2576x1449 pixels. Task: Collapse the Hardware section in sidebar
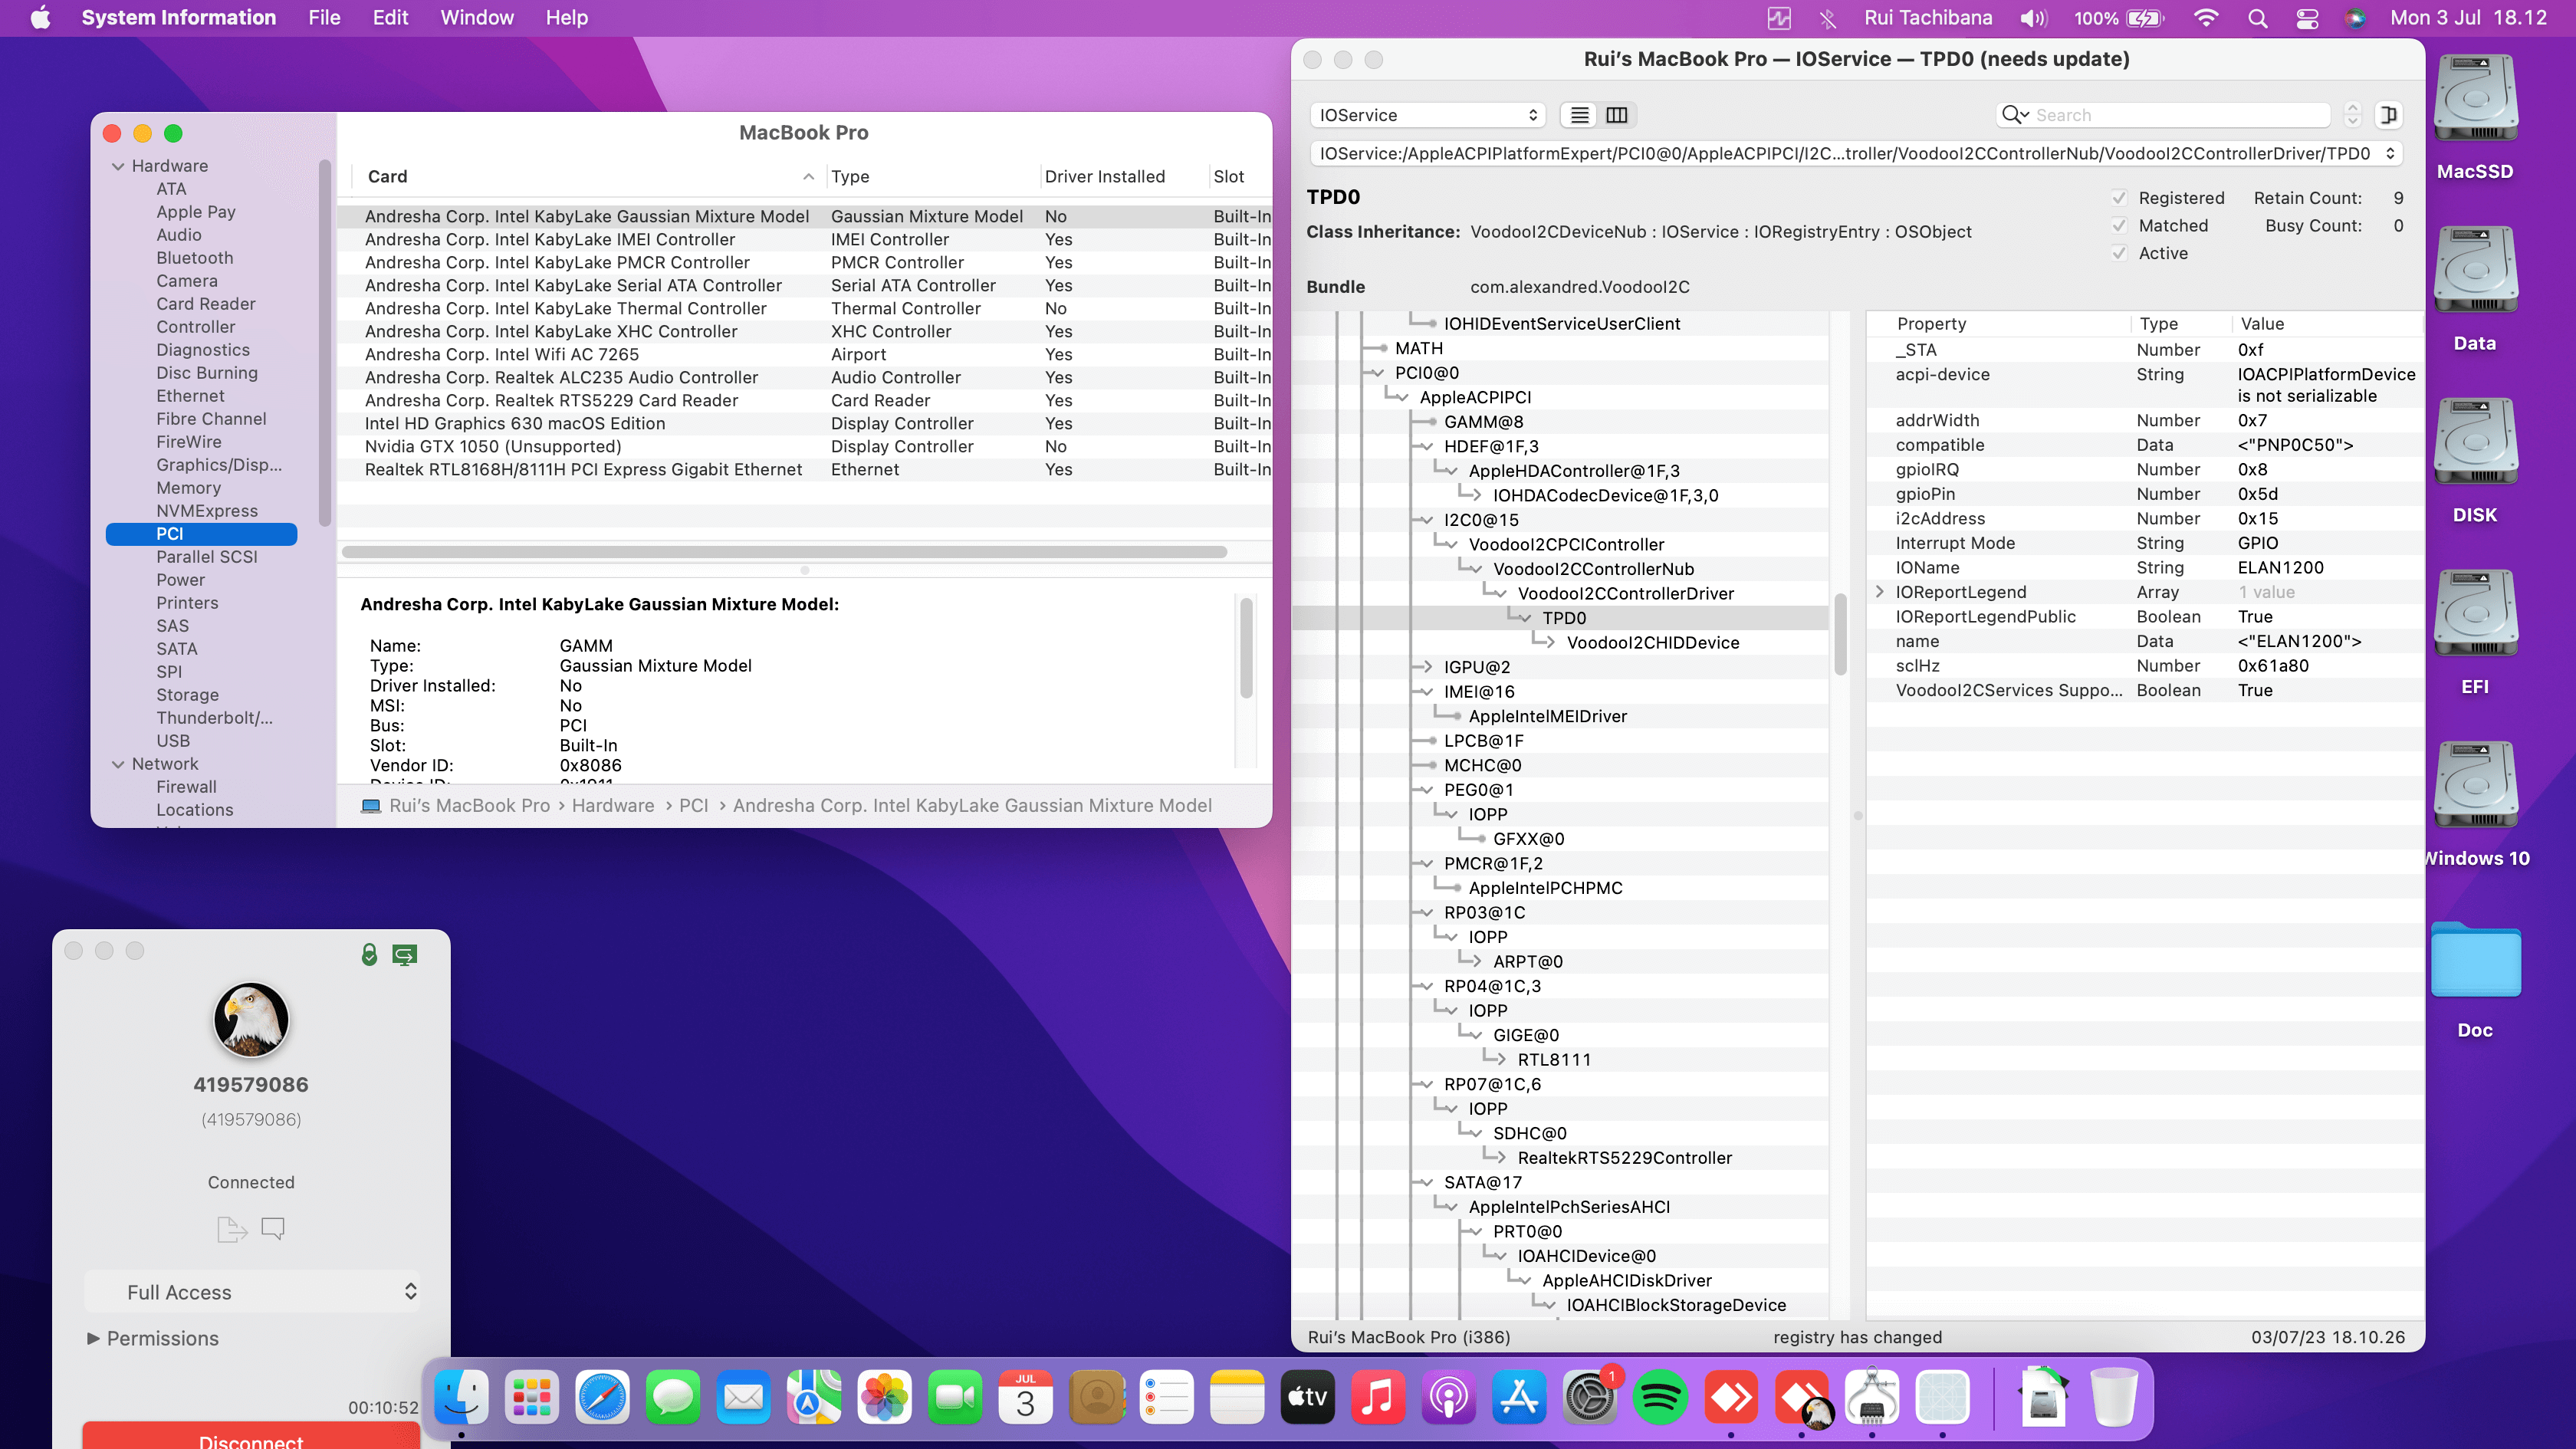118,166
